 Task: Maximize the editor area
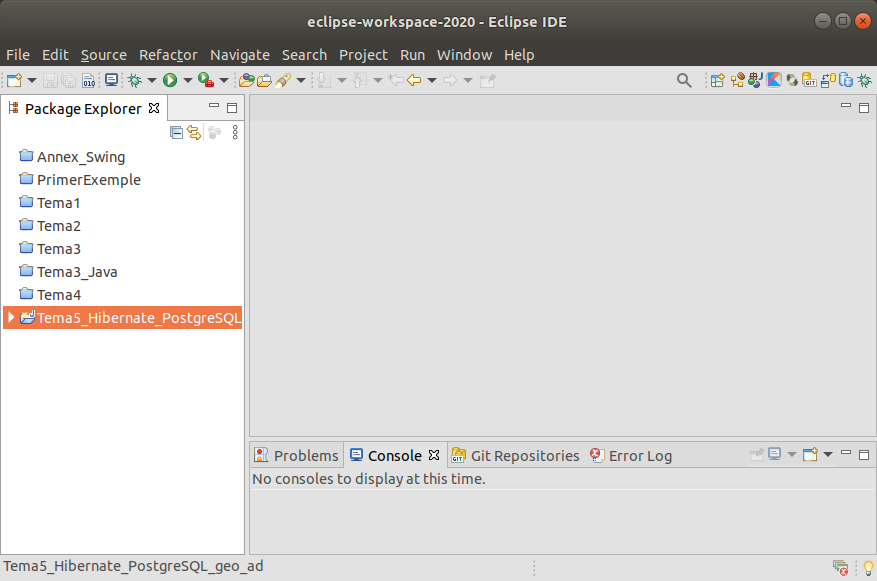(x=864, y=108)
